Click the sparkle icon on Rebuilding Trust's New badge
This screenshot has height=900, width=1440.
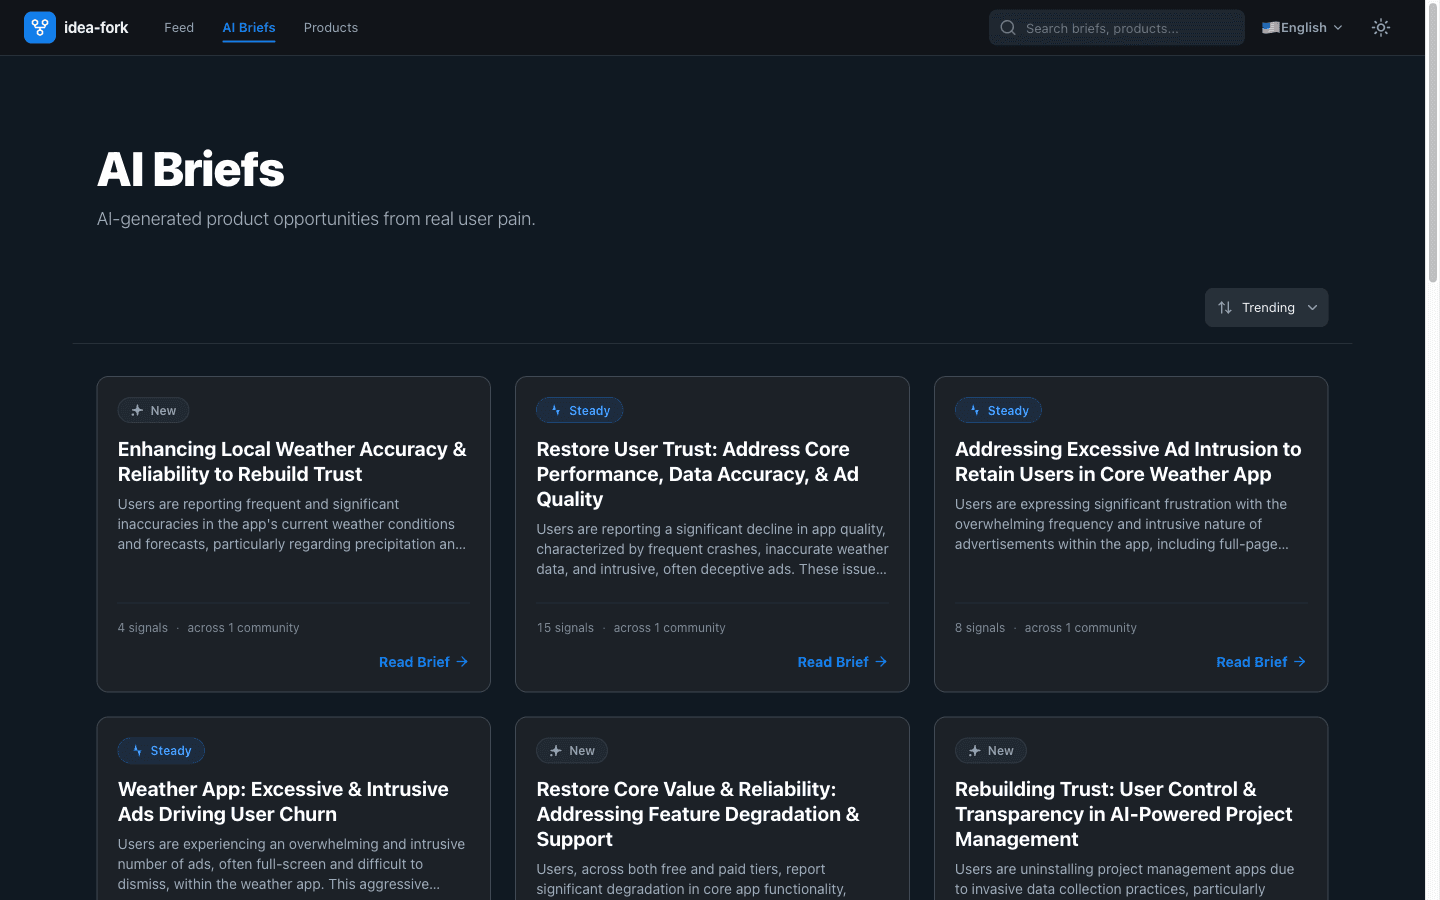973,750
